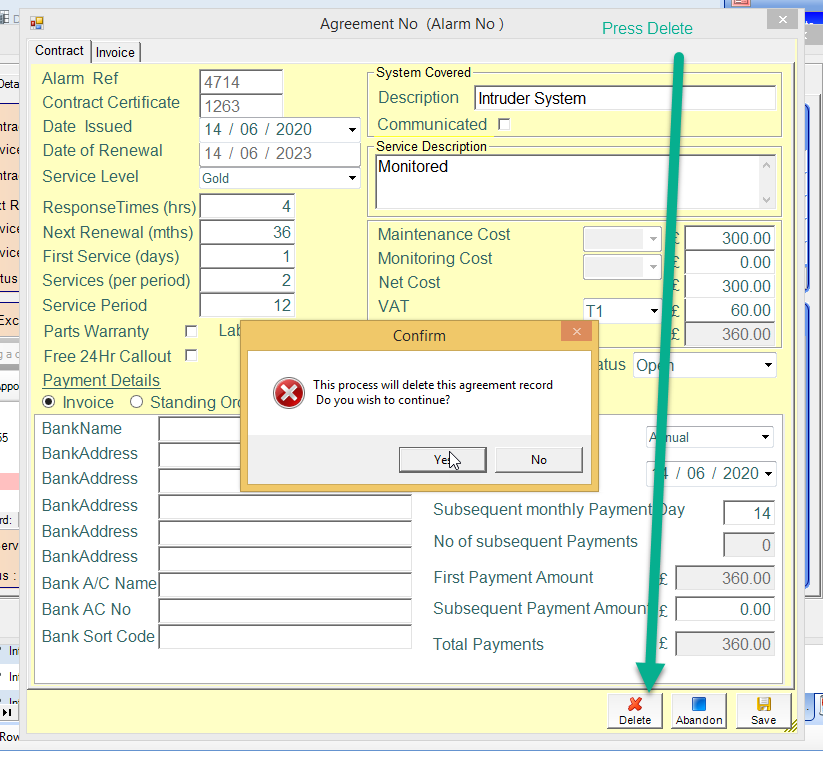Image resolution: width=823 pixels, height=762 pixels.
Task: Close the Confirm dialog with its X
Action: pyautogui.click(x=576, y=332)
